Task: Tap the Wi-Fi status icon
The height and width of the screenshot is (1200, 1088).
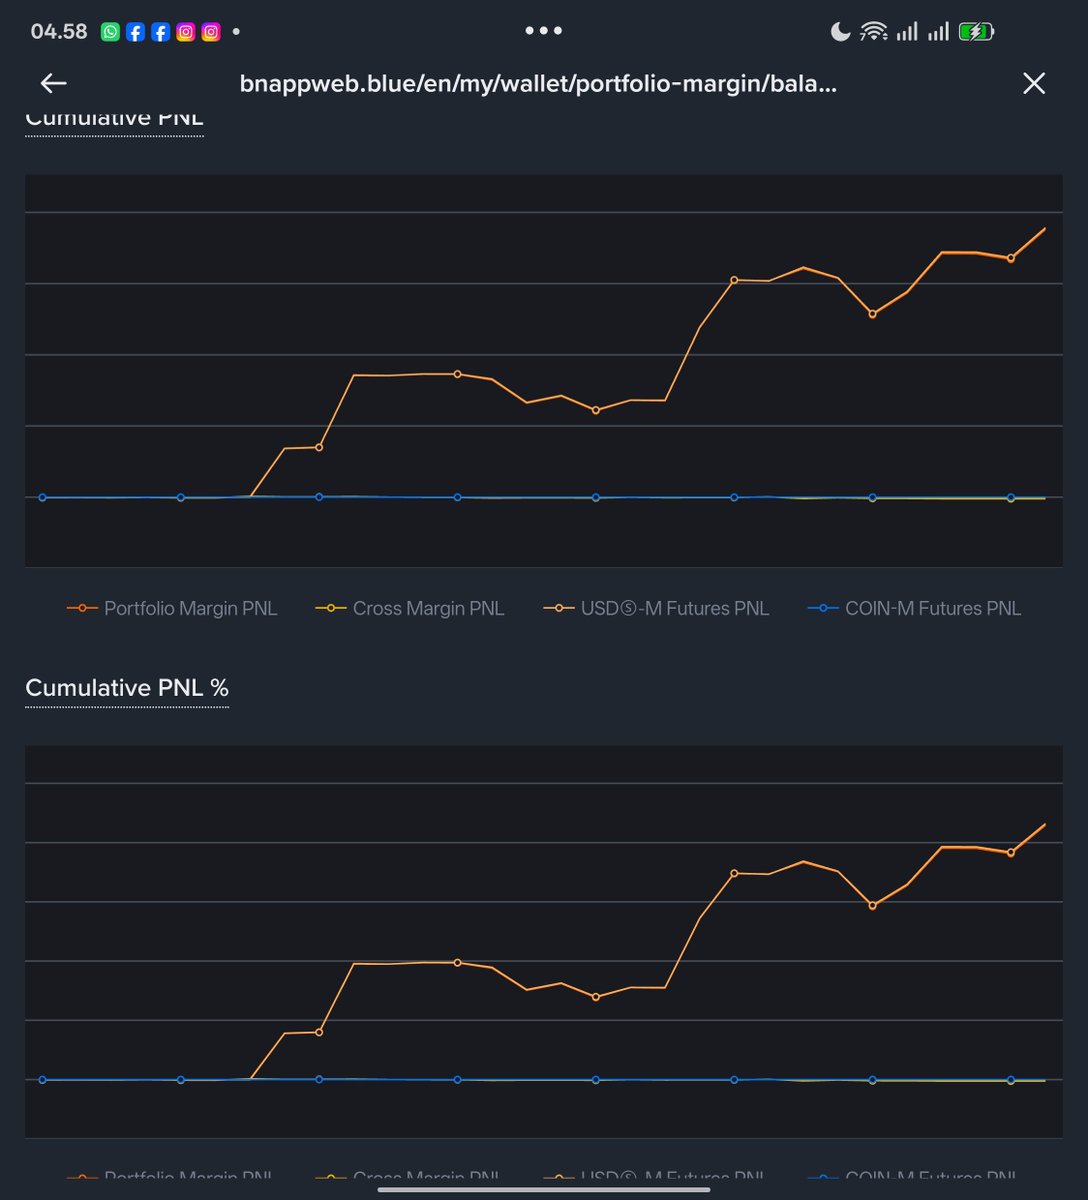Action: point(874,32)
